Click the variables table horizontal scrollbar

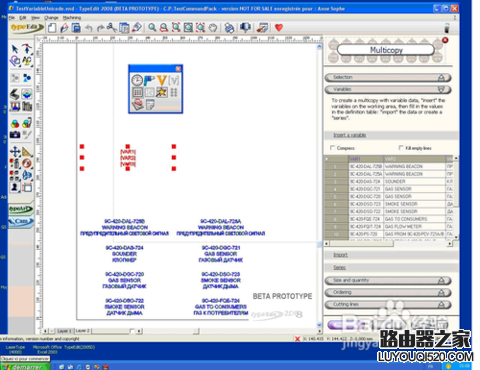[x=389, y=244]
